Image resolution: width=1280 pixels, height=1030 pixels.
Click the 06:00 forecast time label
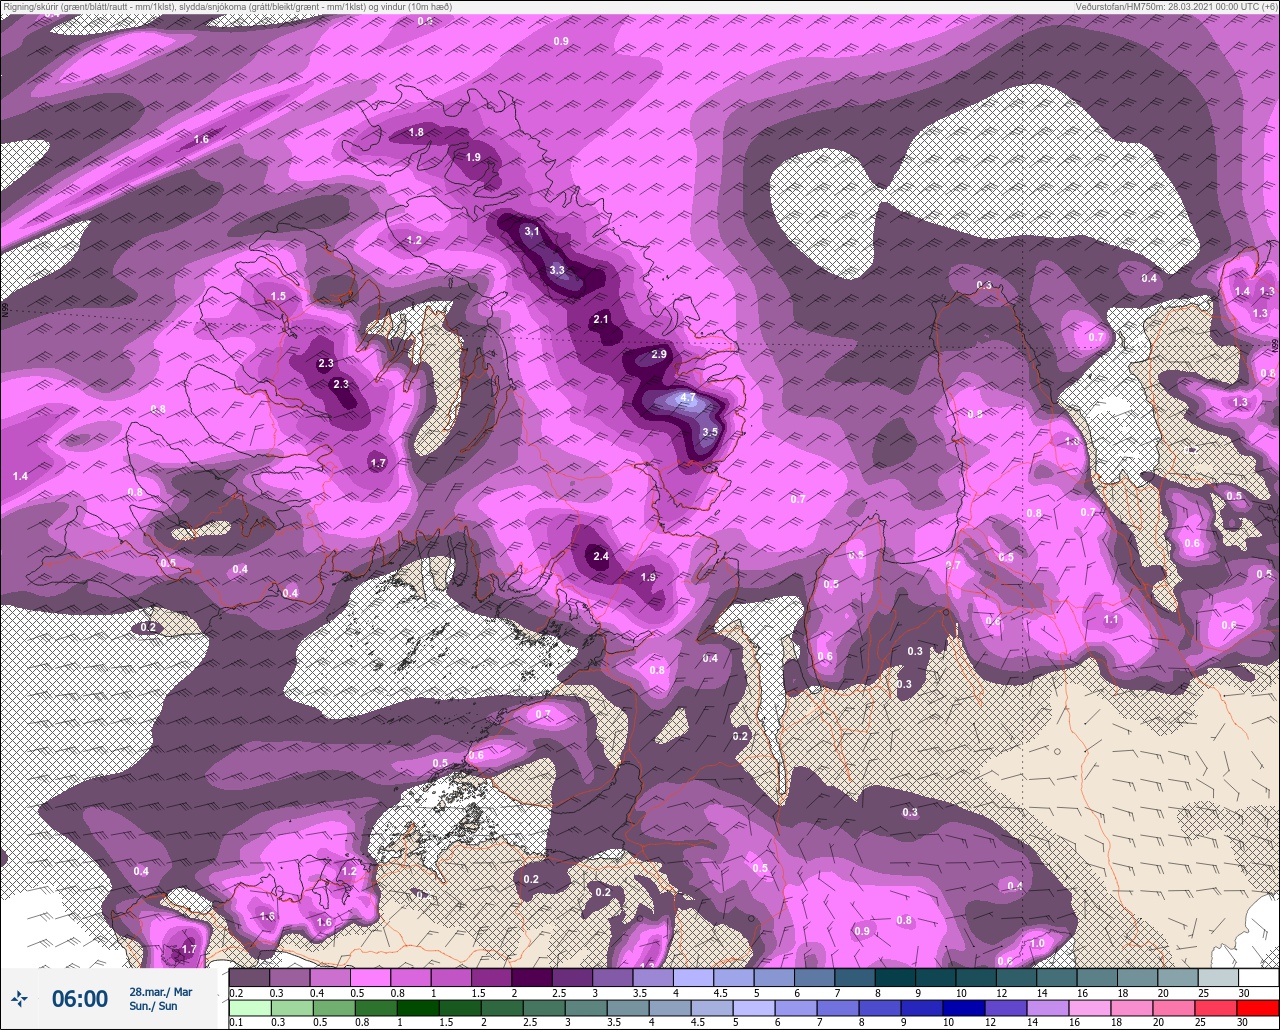79,999
